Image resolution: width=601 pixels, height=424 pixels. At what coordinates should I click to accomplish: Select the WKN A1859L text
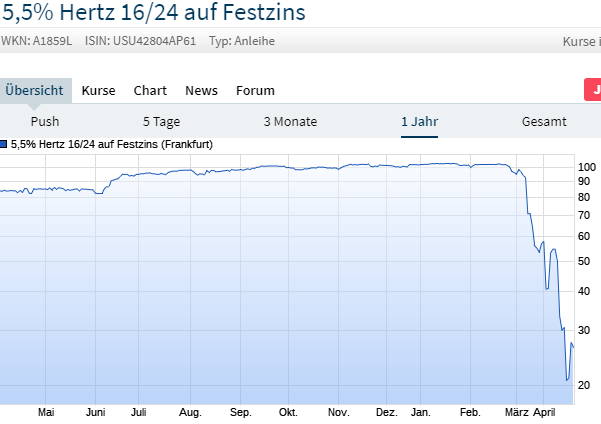click(36, 41)
